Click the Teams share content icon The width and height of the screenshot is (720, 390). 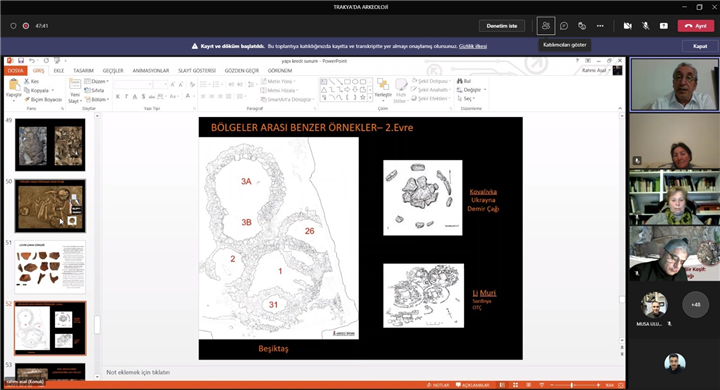click(664, 26)
